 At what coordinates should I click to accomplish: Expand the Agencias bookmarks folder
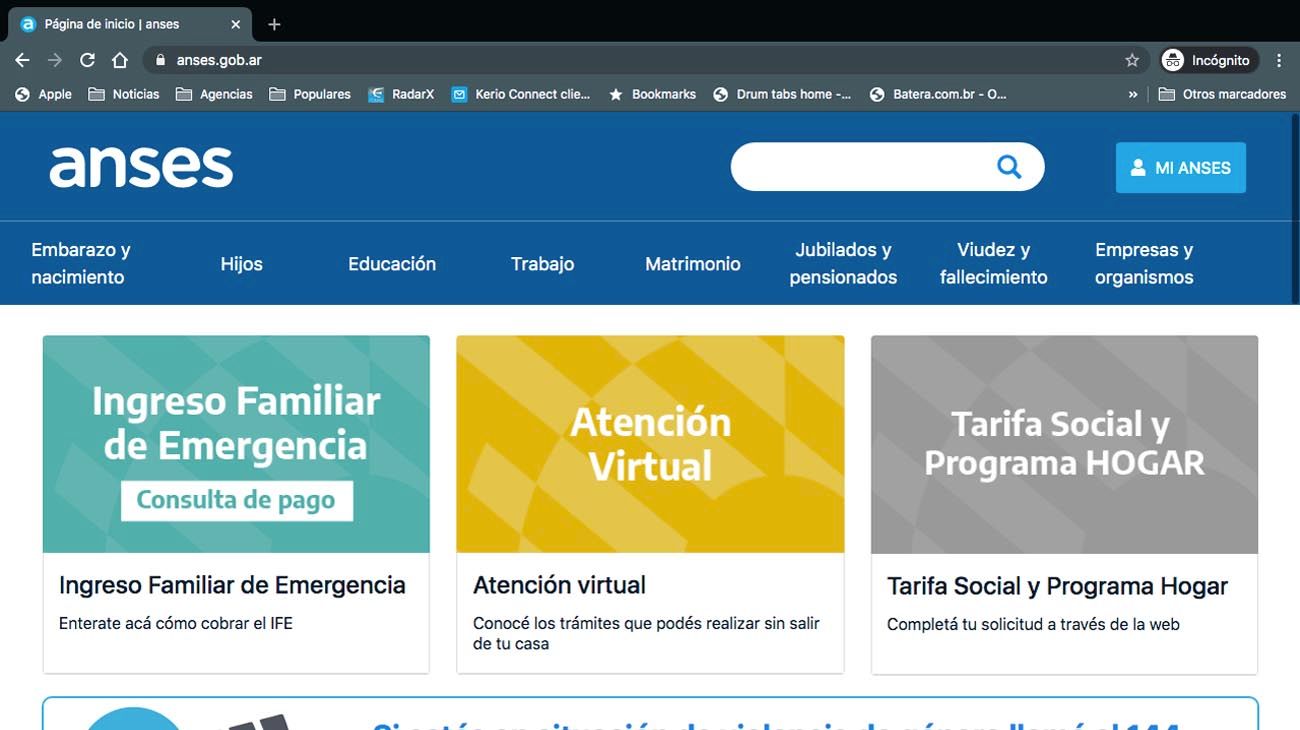[214, 94]
